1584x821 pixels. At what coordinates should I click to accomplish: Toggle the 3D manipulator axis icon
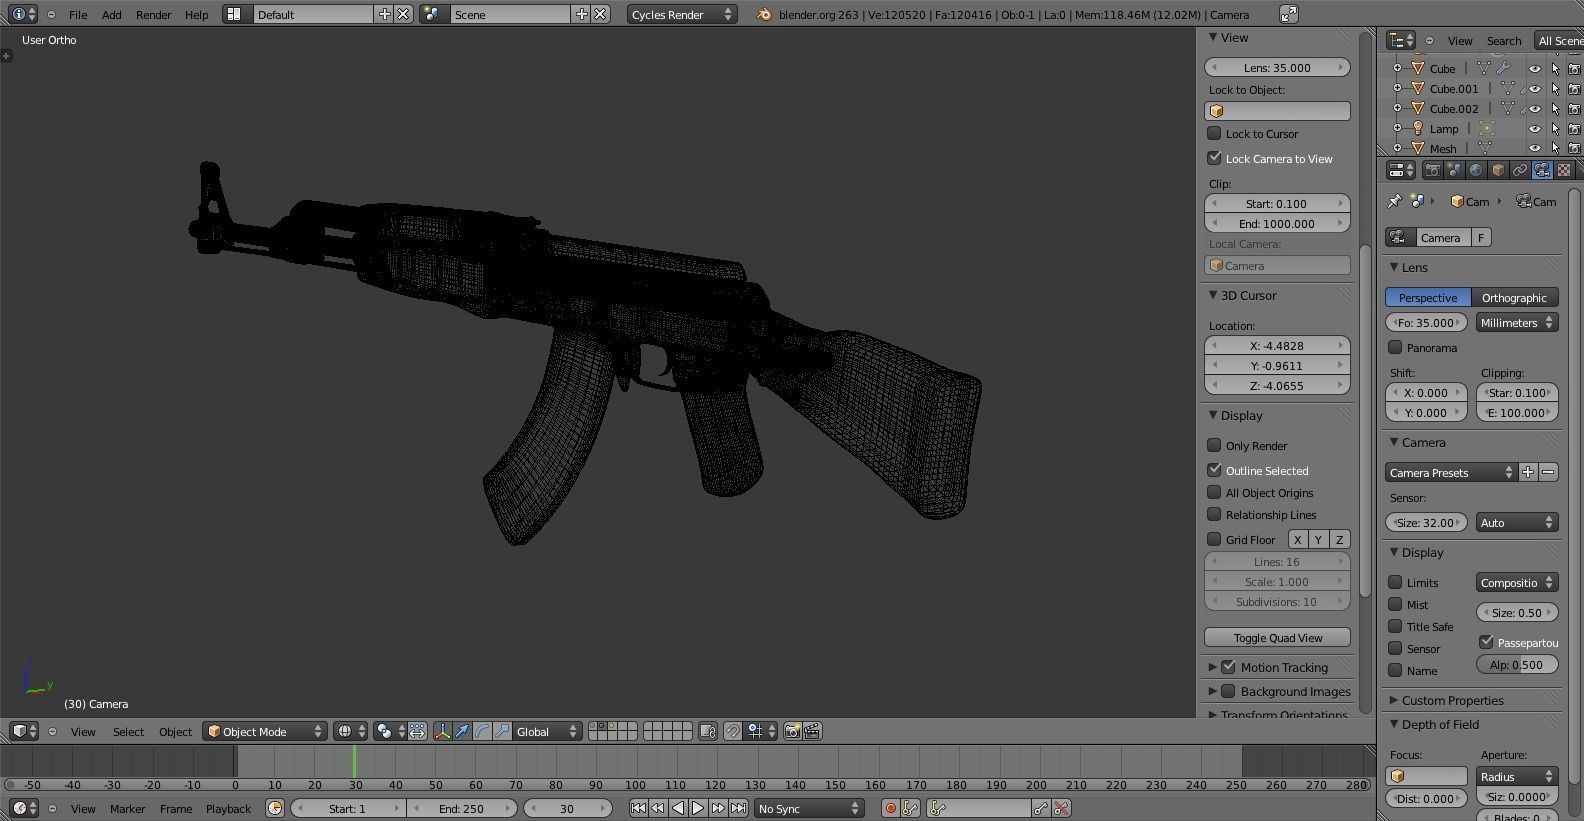[x=442, y=731]
